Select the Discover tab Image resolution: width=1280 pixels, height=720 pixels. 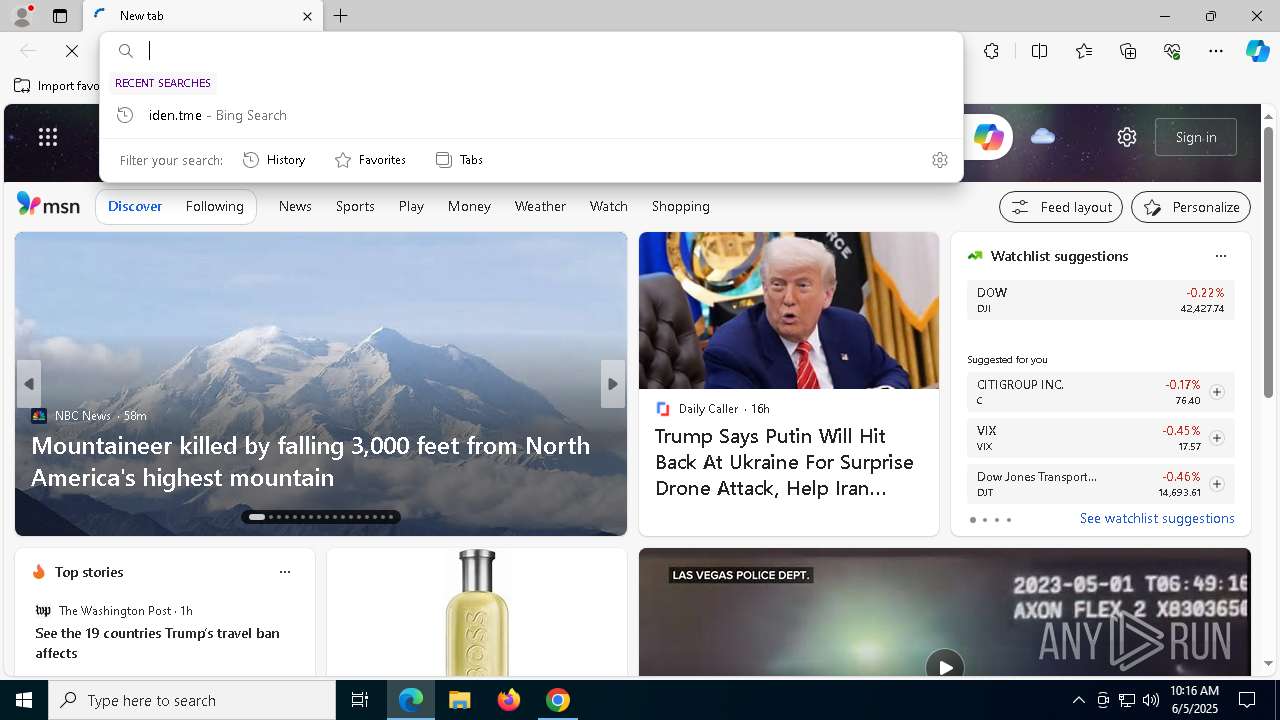[135, 206]
